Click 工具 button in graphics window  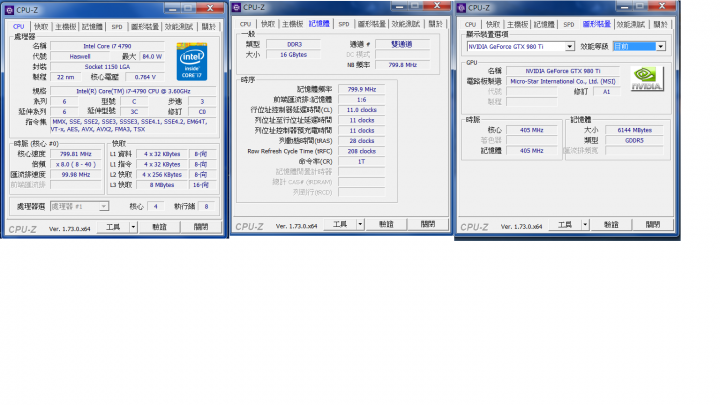pos(565,225)
